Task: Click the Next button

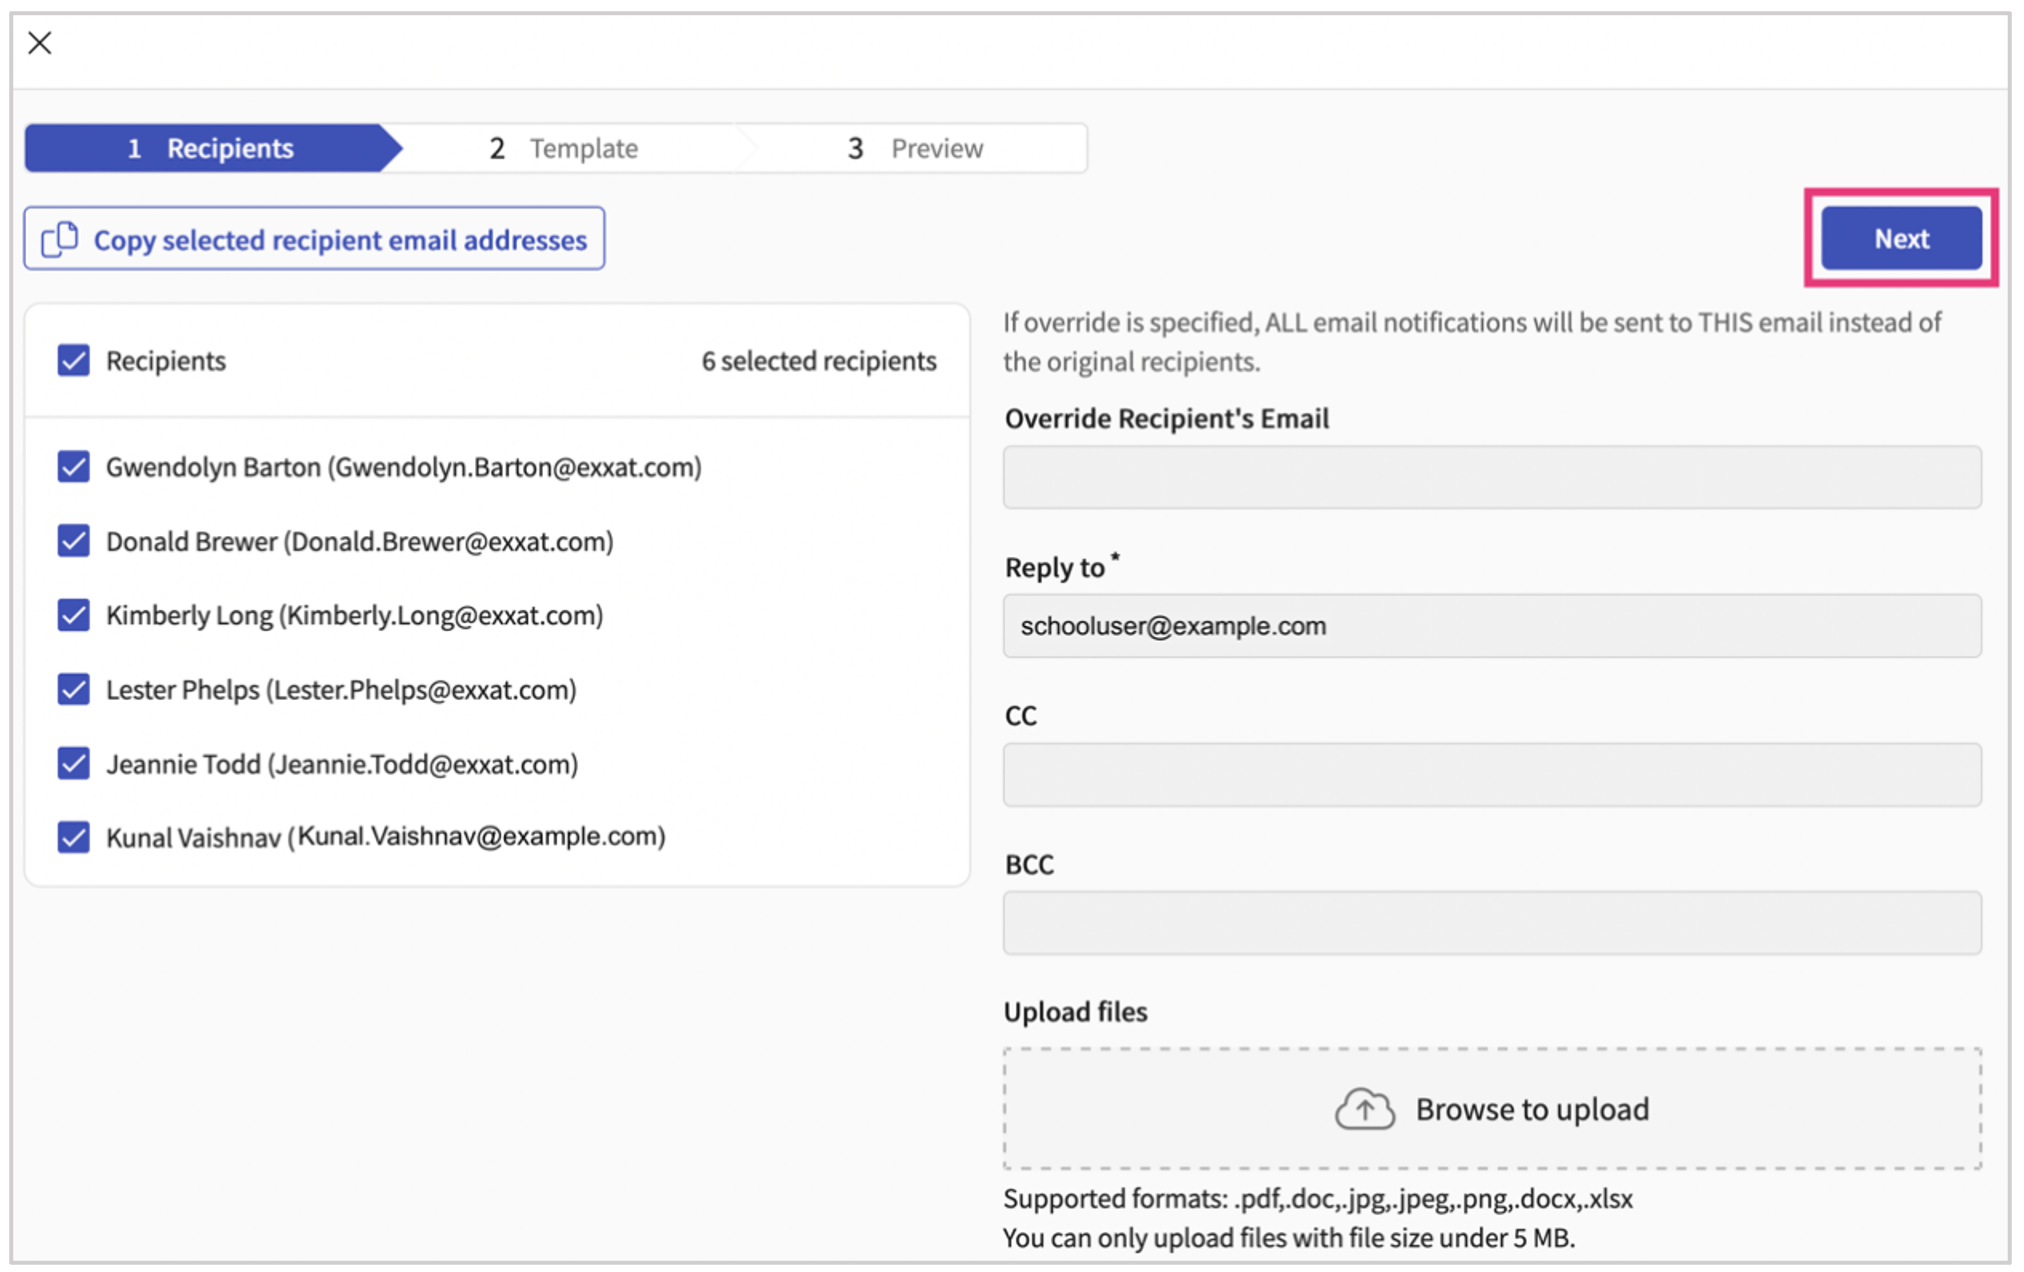Action: [1901, 238]
